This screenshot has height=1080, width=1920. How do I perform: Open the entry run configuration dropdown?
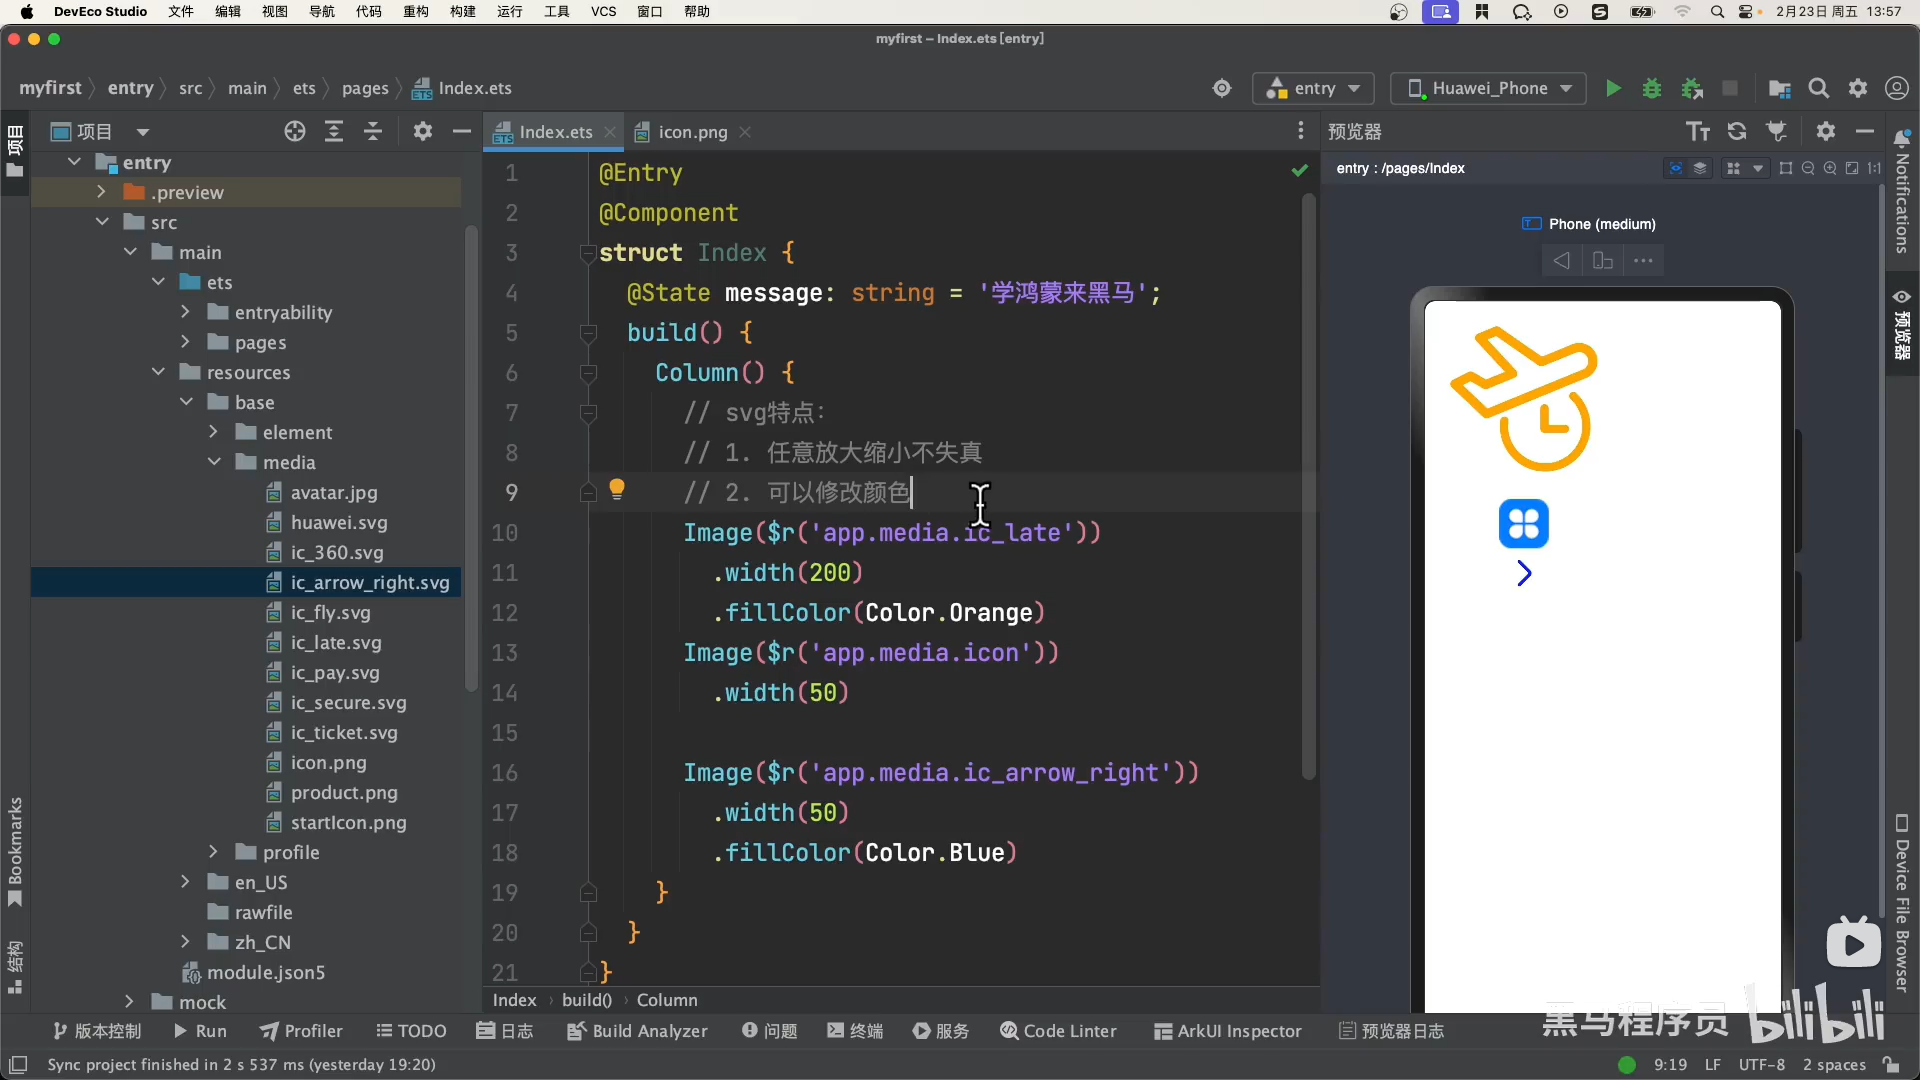(1313, 88)
